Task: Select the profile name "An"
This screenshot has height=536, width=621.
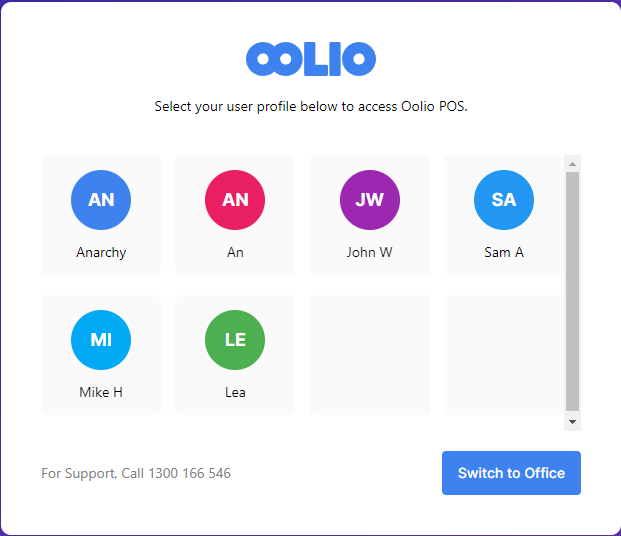Action: click(235, 253)
